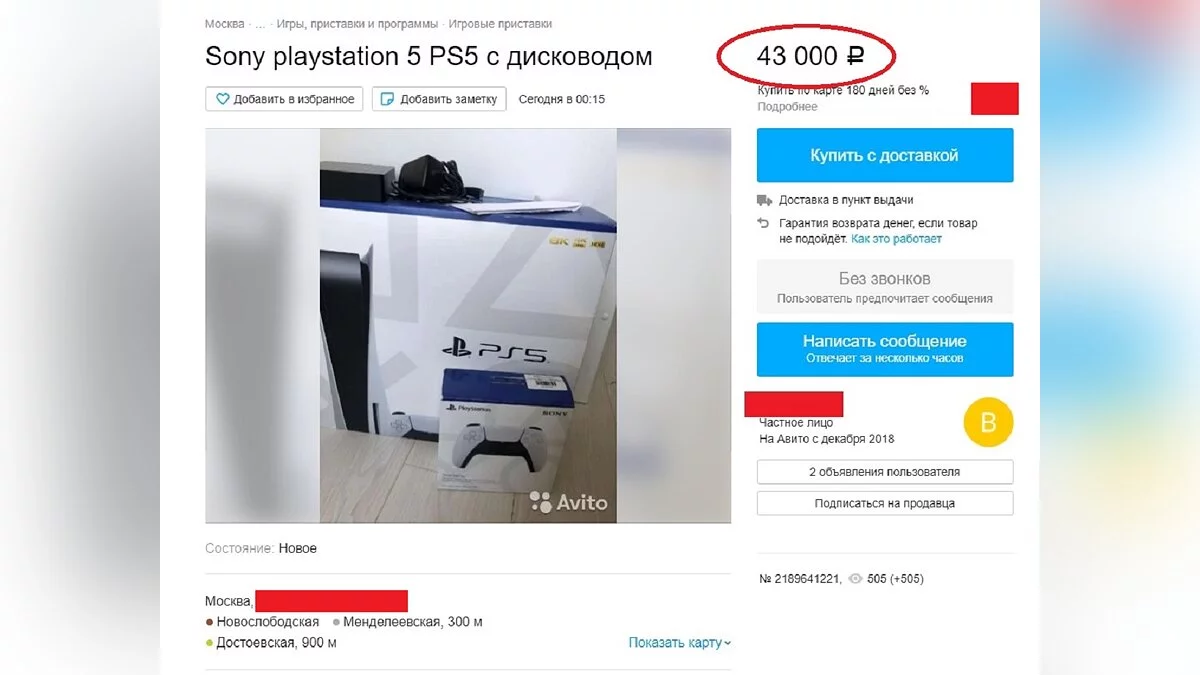Screen dimensions: 1200x675
Task: Open 2 объявления пользователя
Action: pos(885,472)
